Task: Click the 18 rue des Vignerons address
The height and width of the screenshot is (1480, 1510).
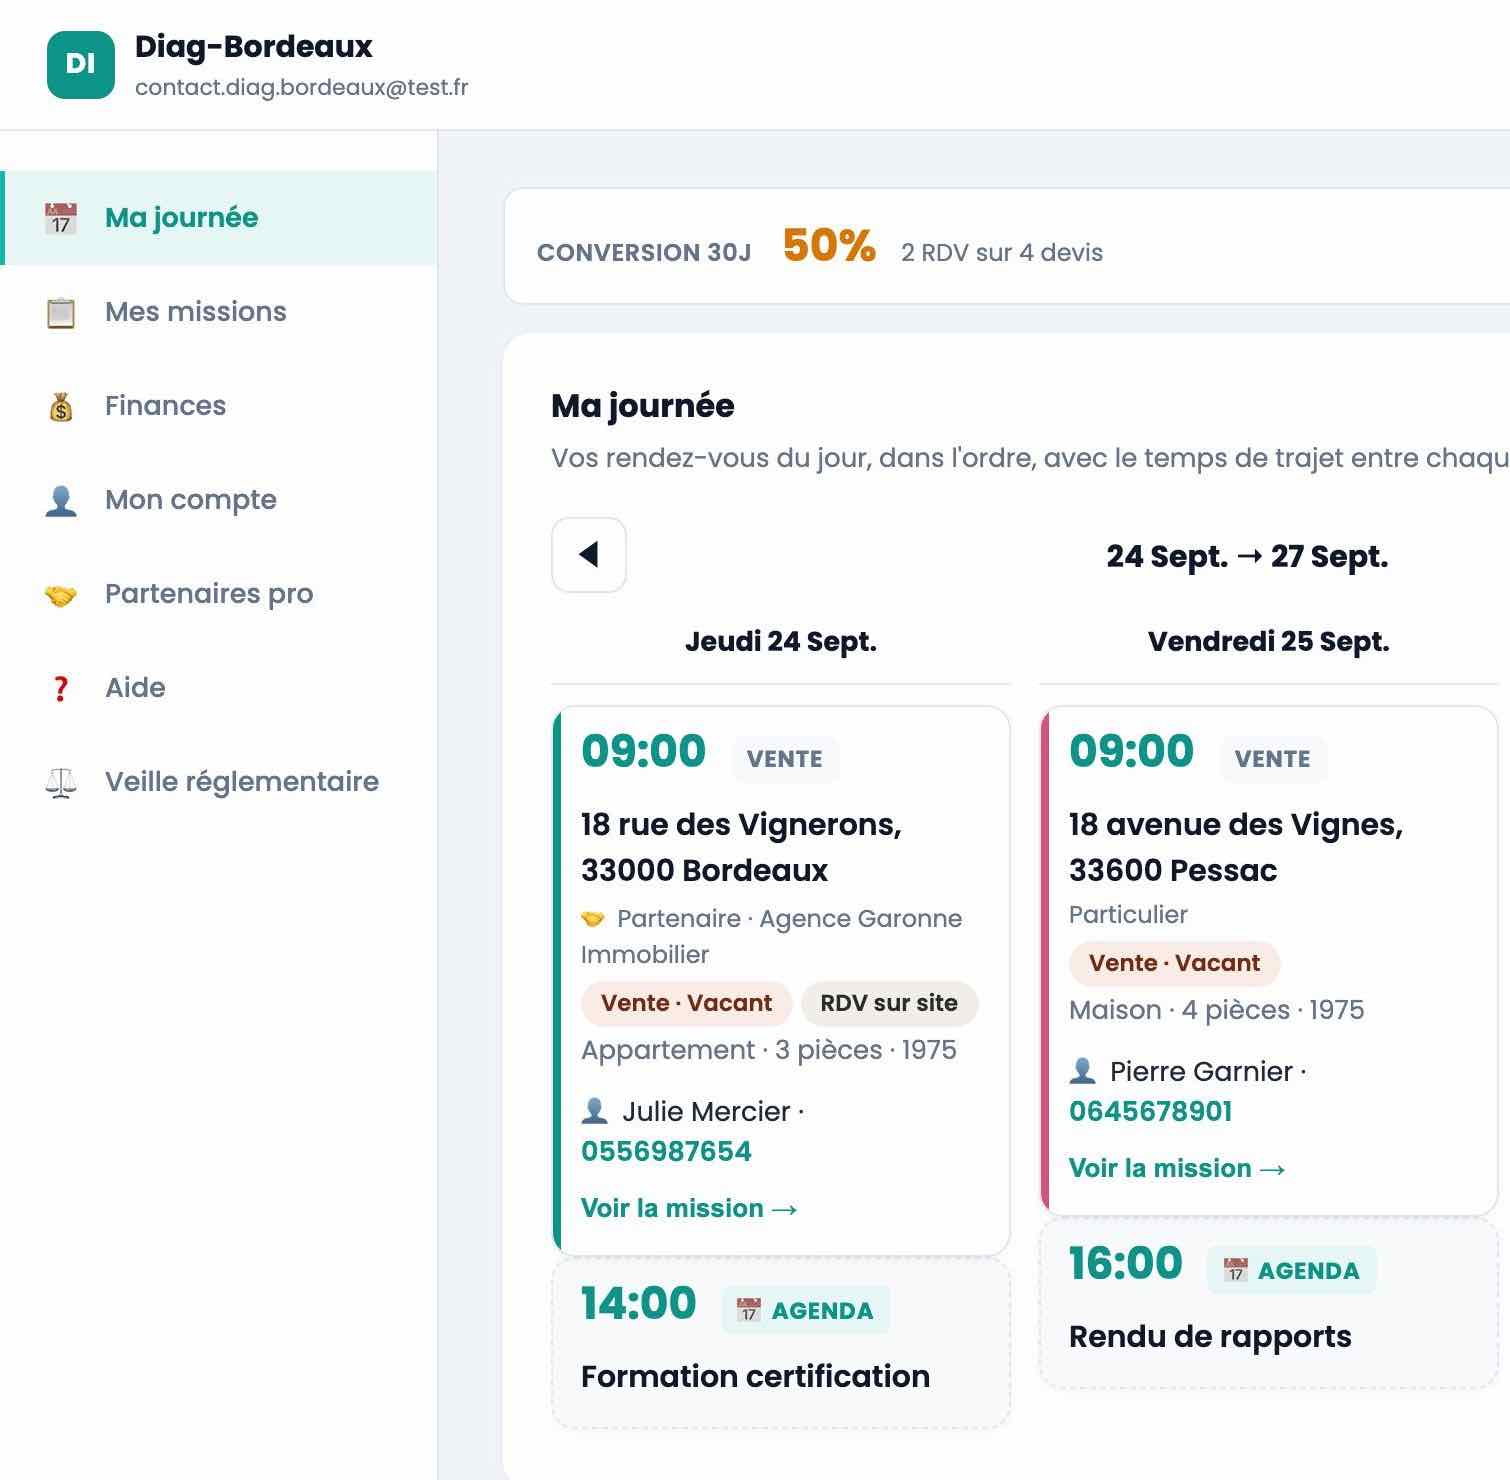Action: coord(742,847)
